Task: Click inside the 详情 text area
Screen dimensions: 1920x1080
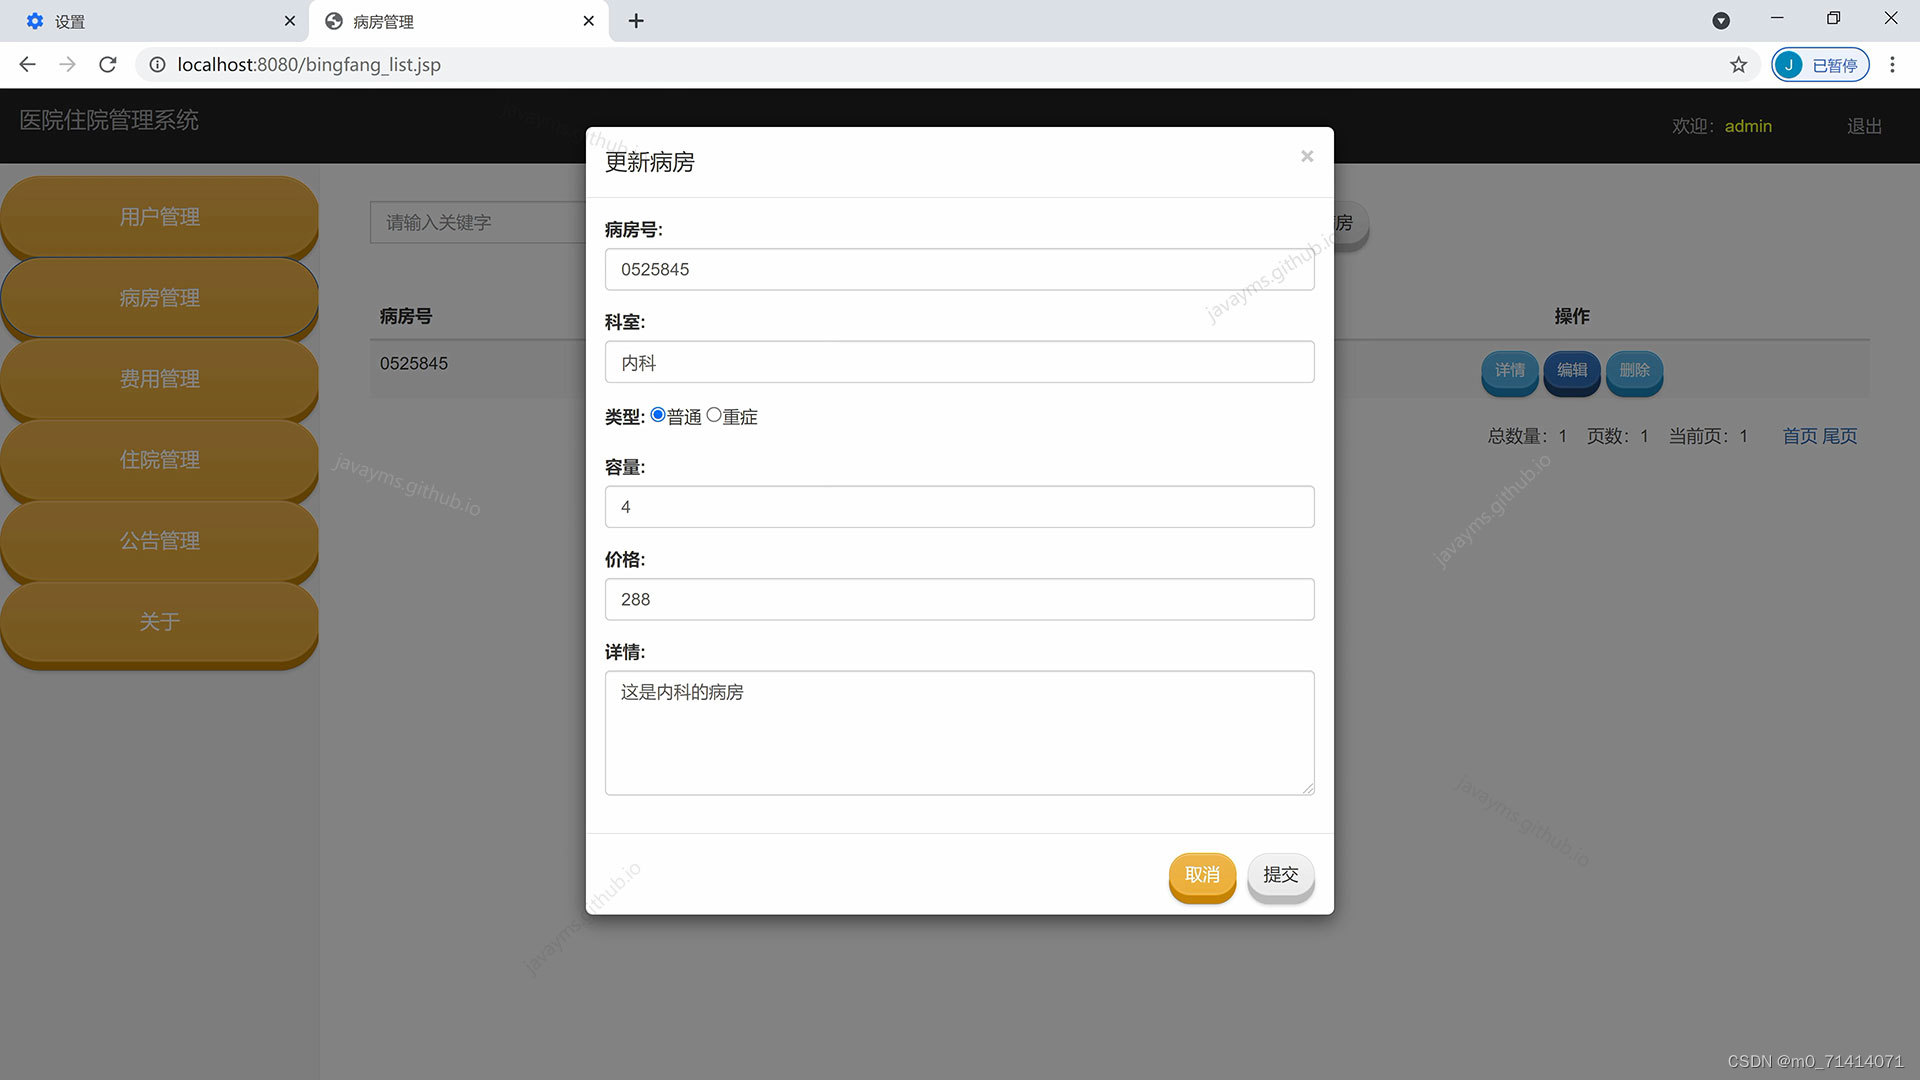Action: pos(959,733)
